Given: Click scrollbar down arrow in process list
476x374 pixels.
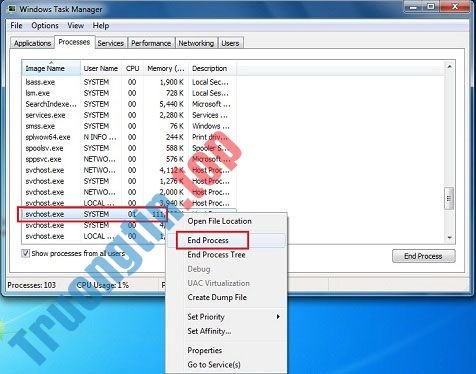Looking at the screenshot, I should 449,238.
